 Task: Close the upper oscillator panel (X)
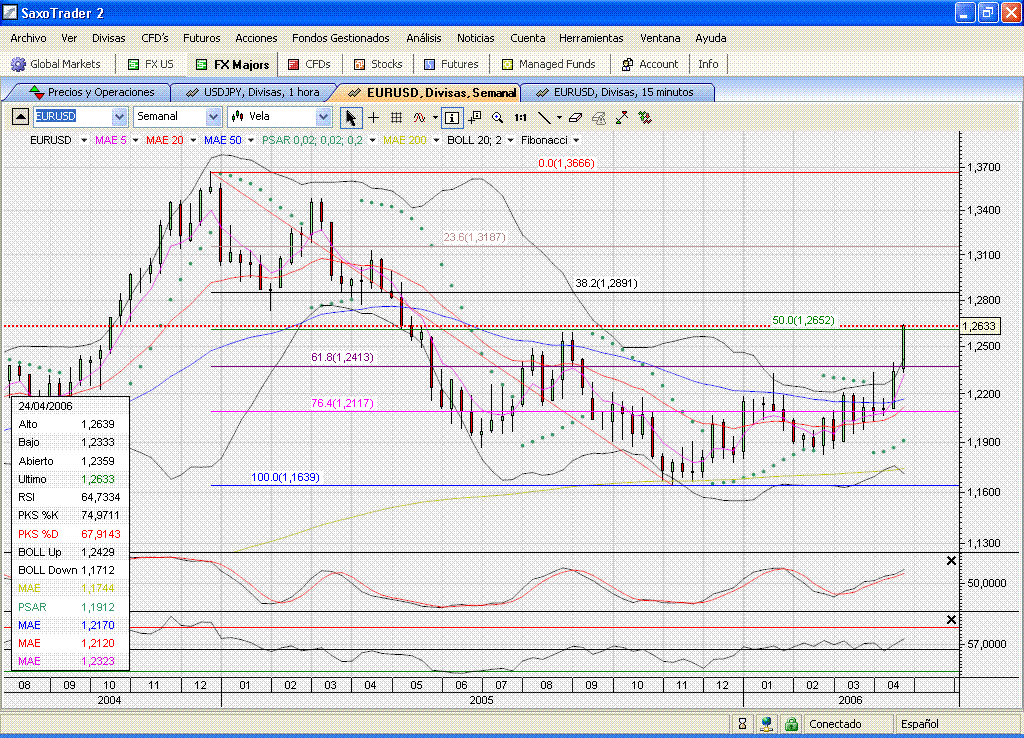[952, 561]
